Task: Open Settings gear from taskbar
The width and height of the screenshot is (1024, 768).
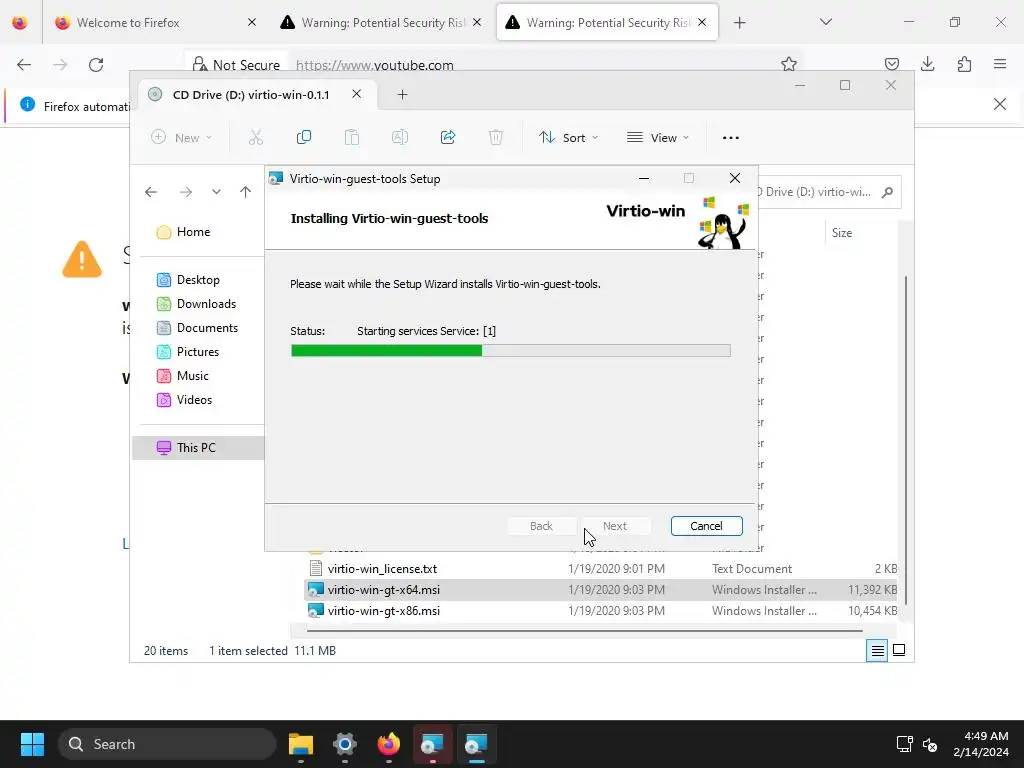Action: point(345,744)
